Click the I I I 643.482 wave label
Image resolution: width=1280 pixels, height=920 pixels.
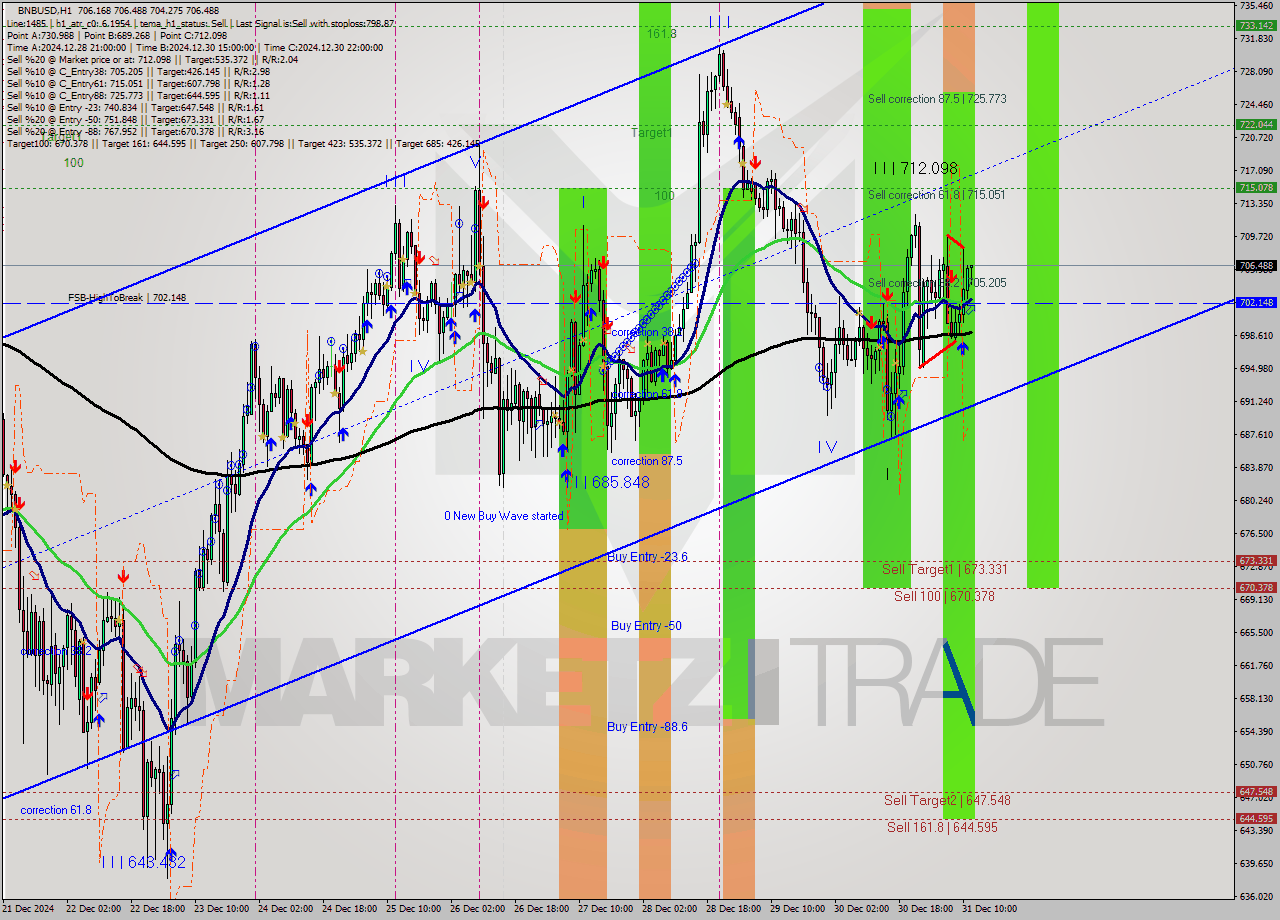144,862
